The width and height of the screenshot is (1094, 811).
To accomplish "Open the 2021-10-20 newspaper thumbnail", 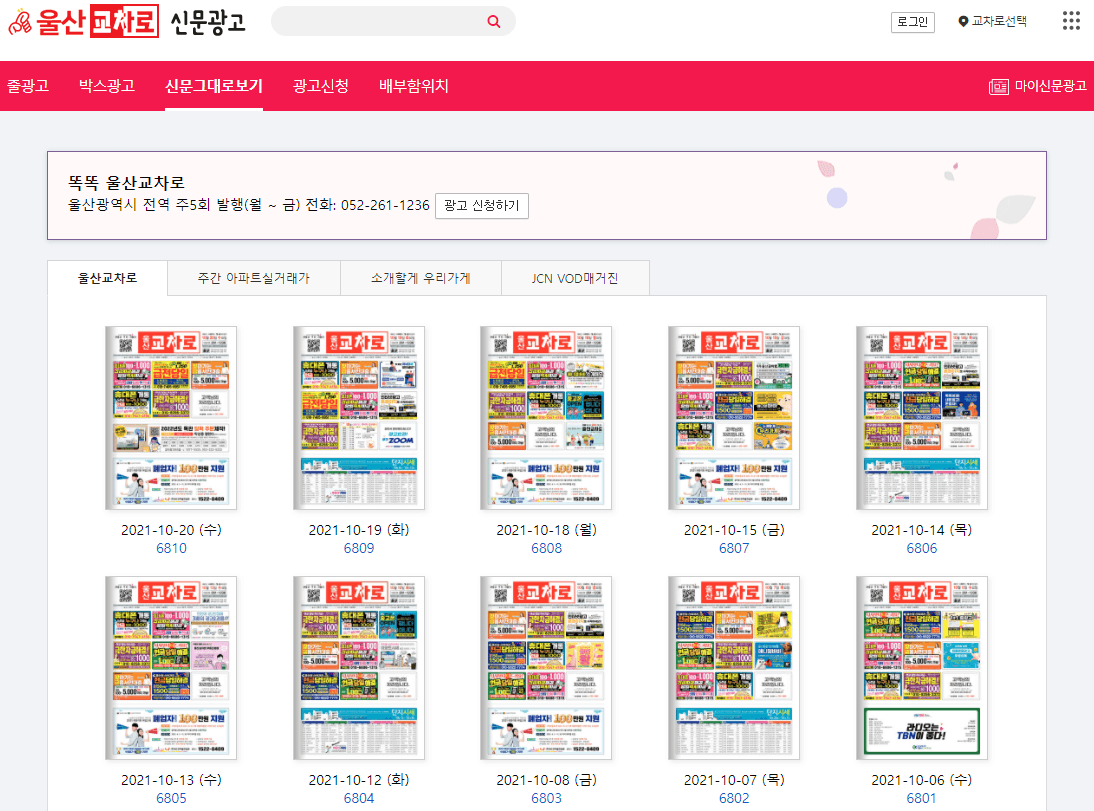I will (x=170, y=417).
